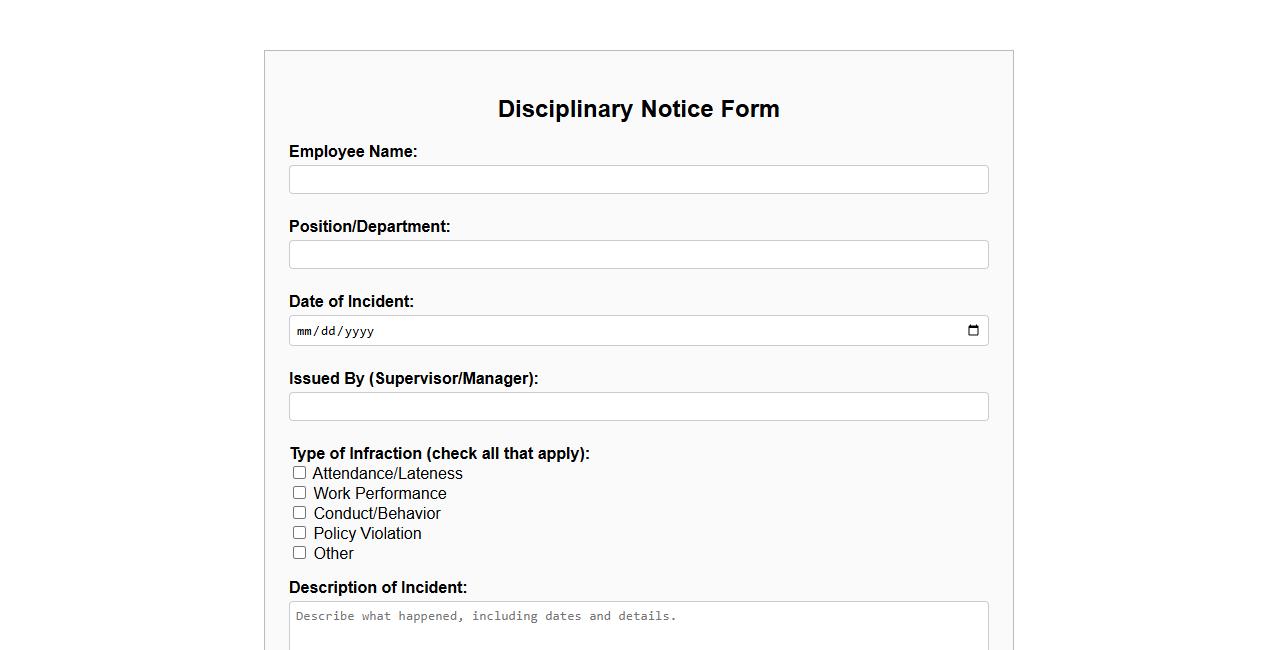Image resolution: width=1278 pixels, height=650 pixels.
Task: Toggle Attendance/Lateness by clicking its label
Action: 387,473
